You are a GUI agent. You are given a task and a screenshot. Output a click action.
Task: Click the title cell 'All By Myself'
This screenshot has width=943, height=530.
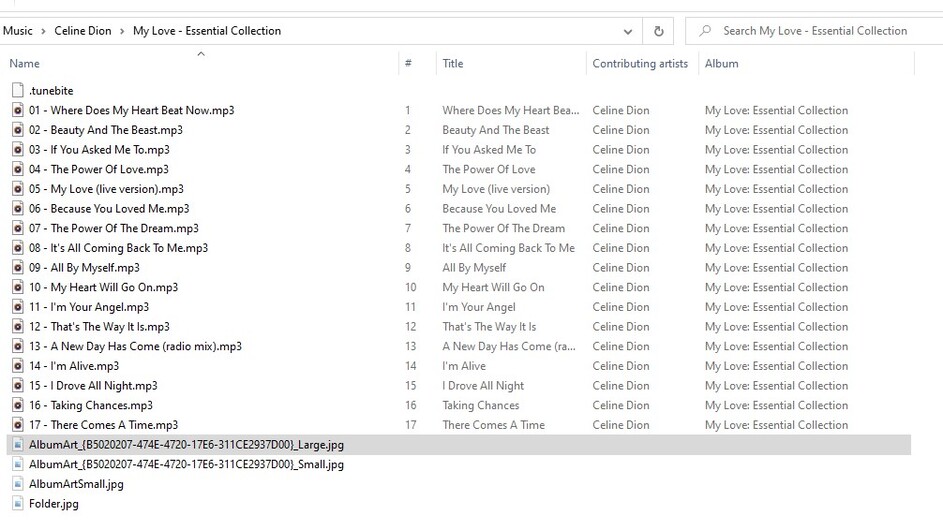click(x=474, y=268)
